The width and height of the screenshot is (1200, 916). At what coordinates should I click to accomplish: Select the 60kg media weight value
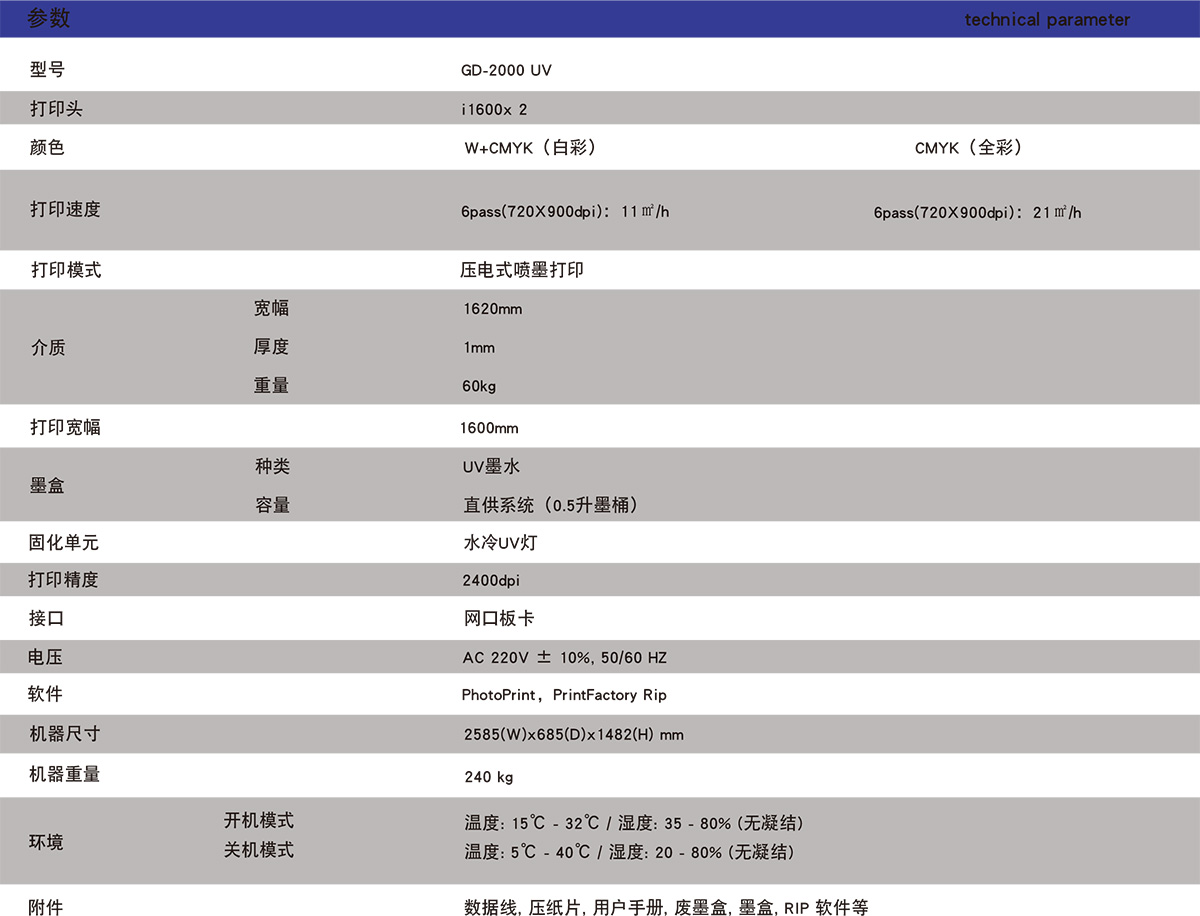[x=479, y=386]
